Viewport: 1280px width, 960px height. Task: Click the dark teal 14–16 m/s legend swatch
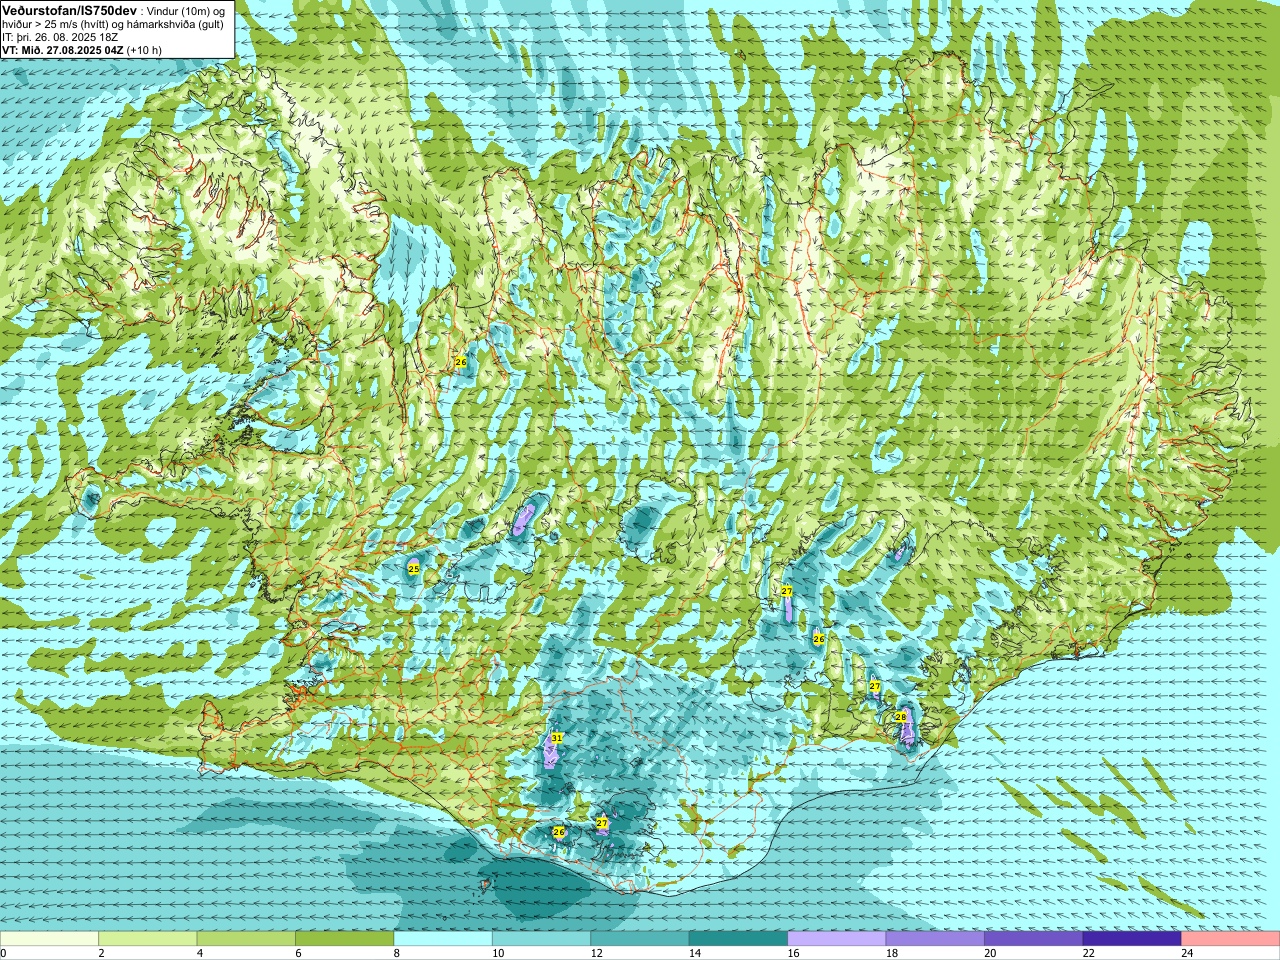point(738,939)
